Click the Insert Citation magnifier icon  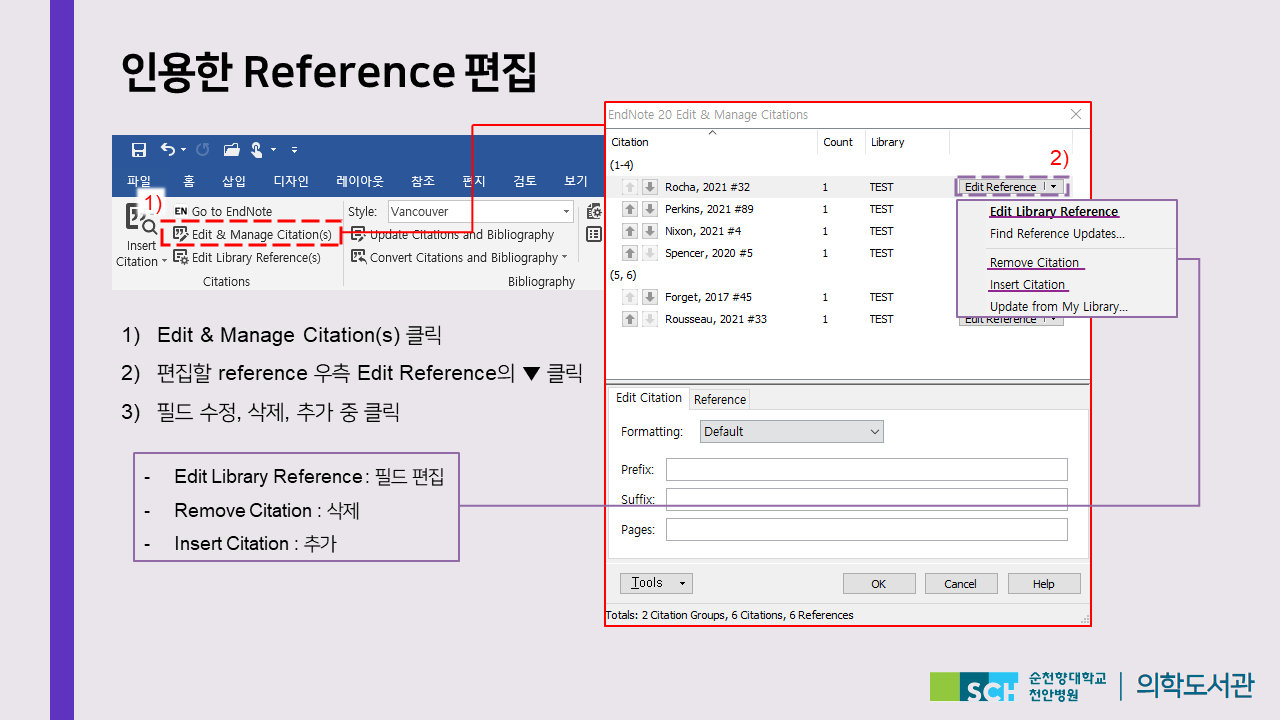140,219
